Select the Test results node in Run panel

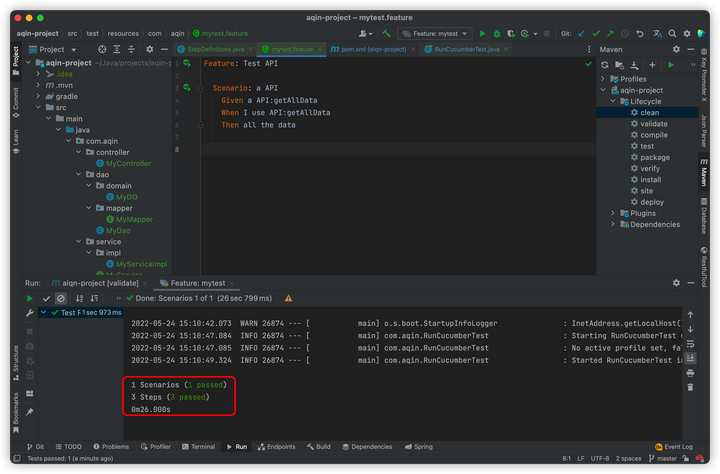[68, 313]
